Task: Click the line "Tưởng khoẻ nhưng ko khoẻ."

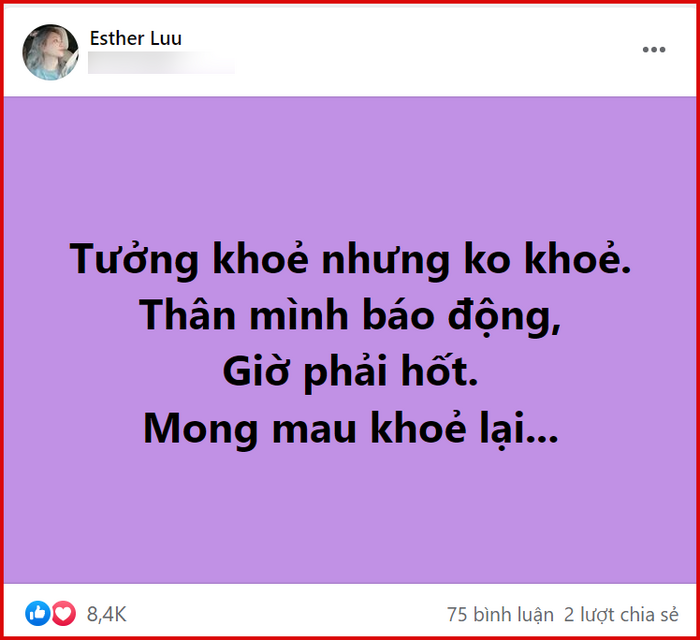Action: pos(350,260)
